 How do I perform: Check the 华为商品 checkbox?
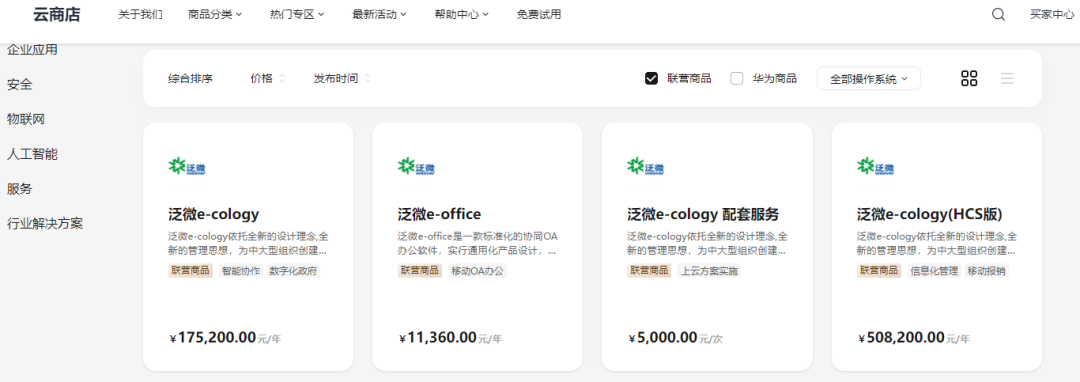[737, 78]
